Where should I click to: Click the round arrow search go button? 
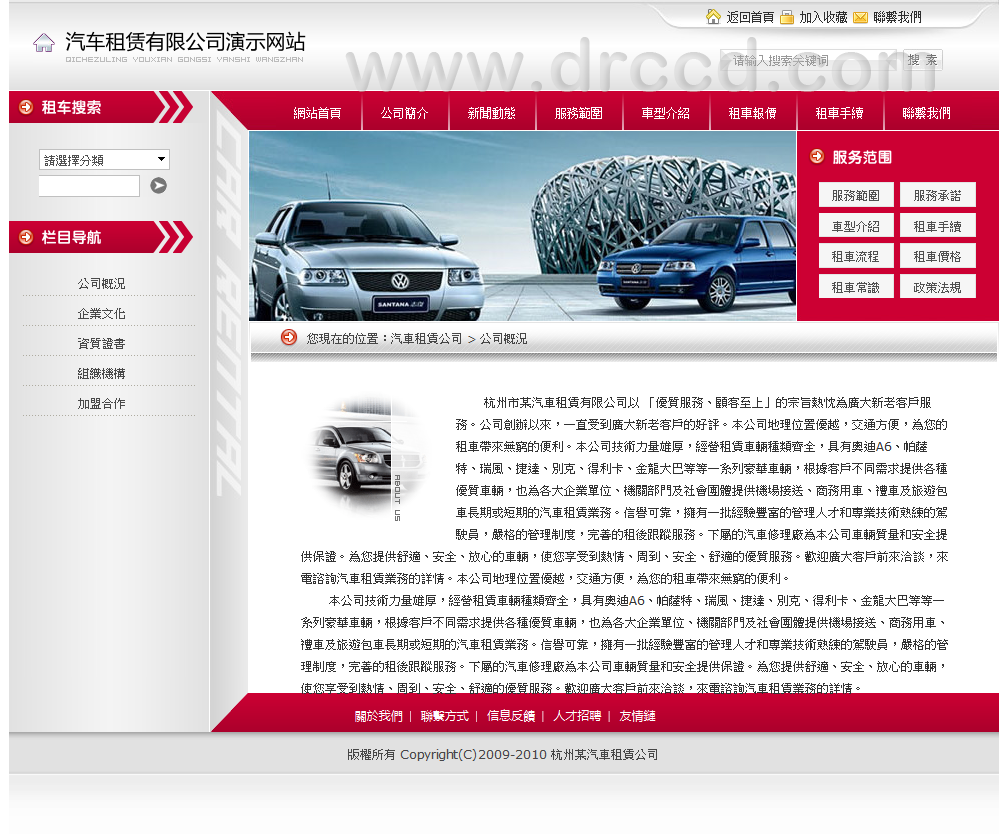(x=159, y=186)
